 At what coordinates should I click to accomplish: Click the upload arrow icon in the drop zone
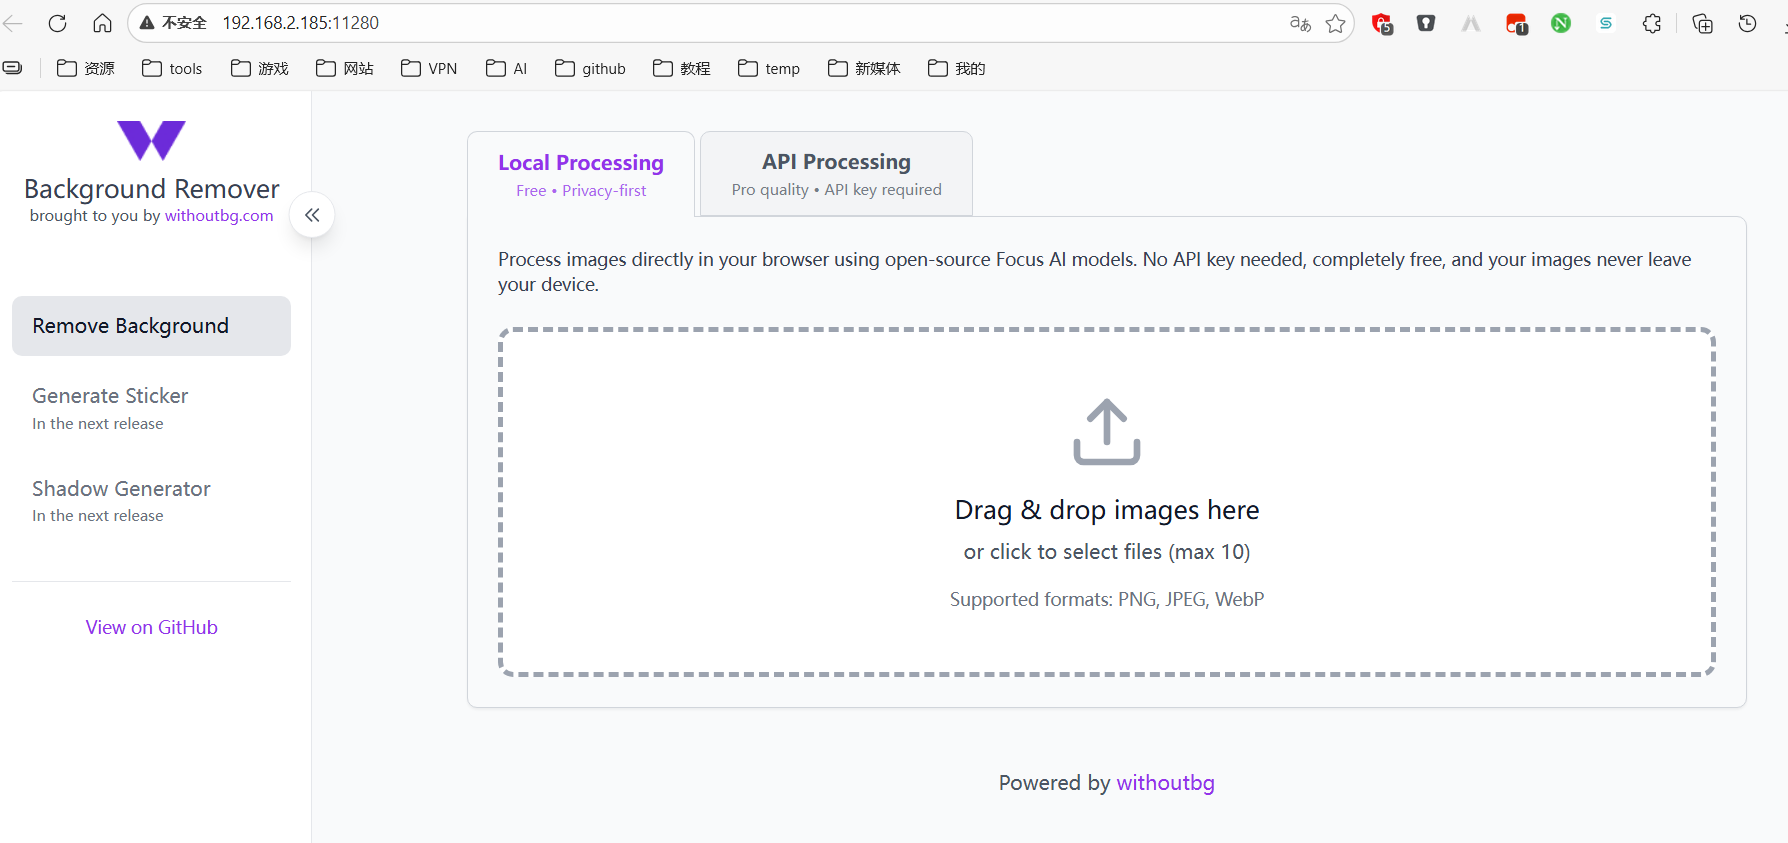(1106, 432)
